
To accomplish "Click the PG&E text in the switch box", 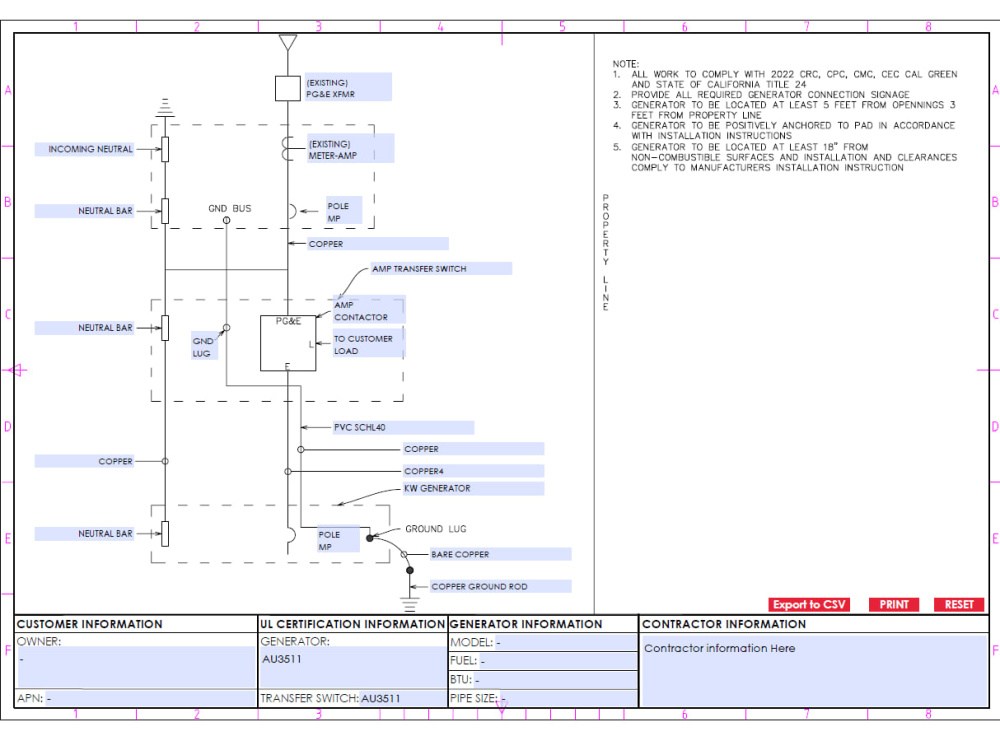I will 288,321.
